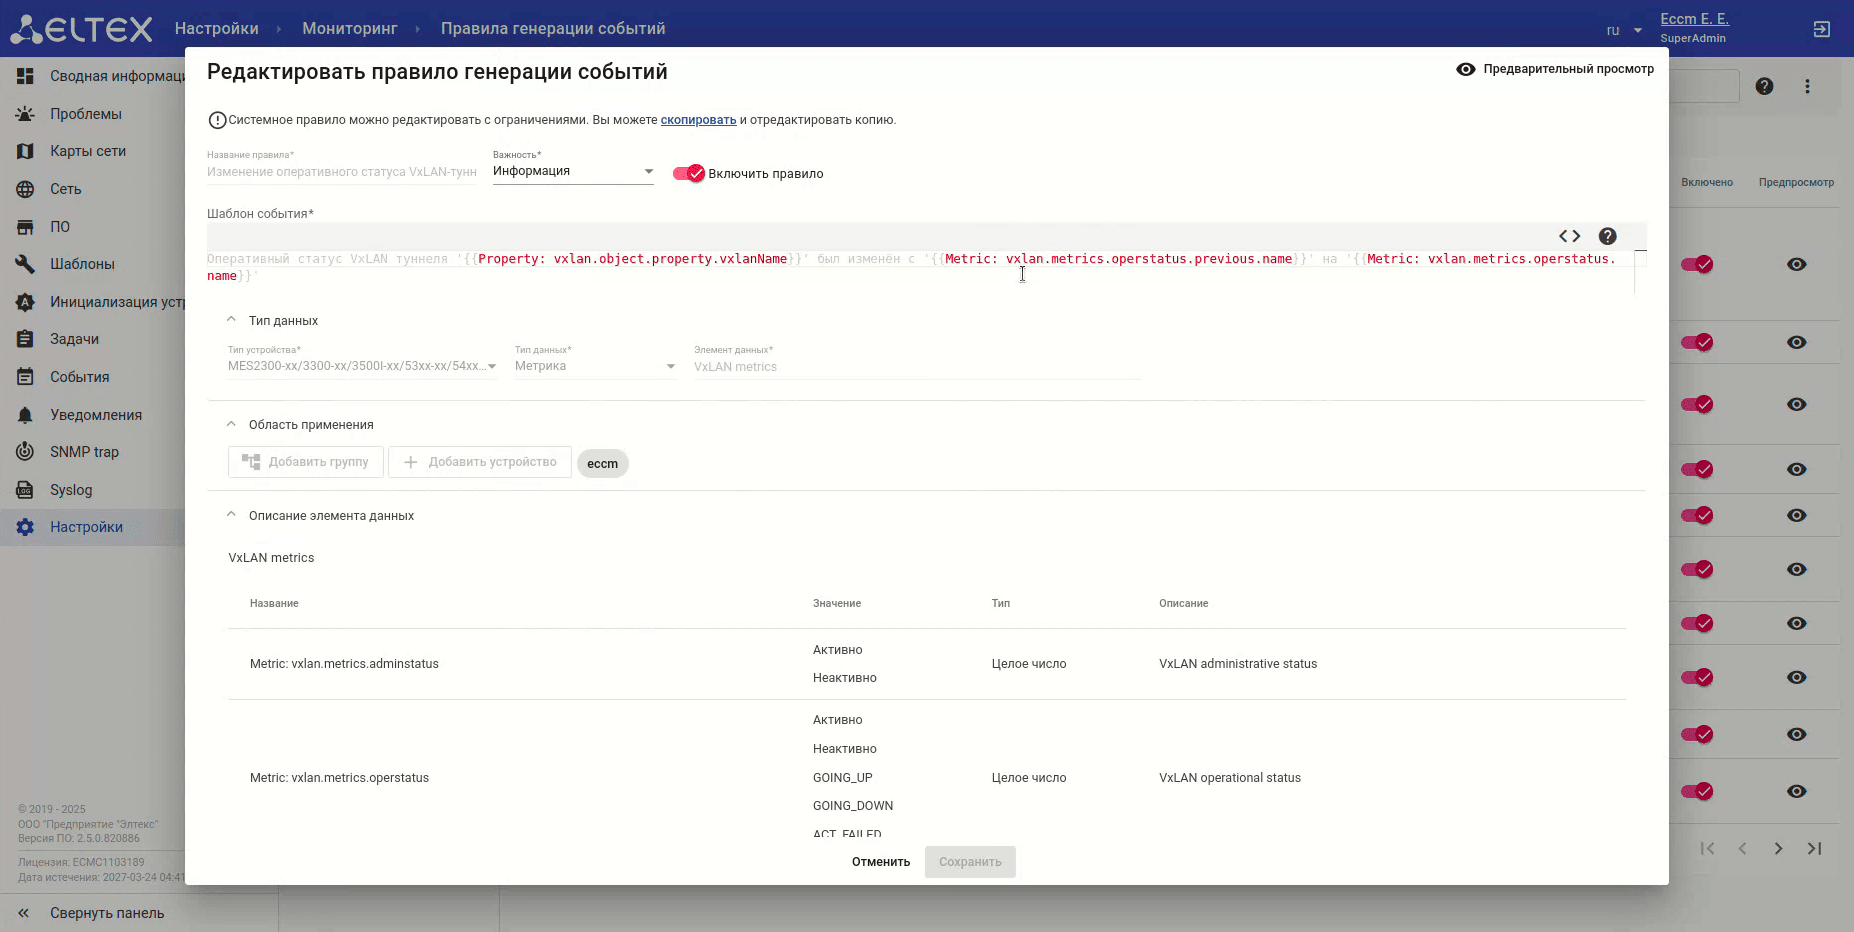The image size is (1854, 932).
Task: Open SNMP trap section in sidebar
Action: point(84,452)
